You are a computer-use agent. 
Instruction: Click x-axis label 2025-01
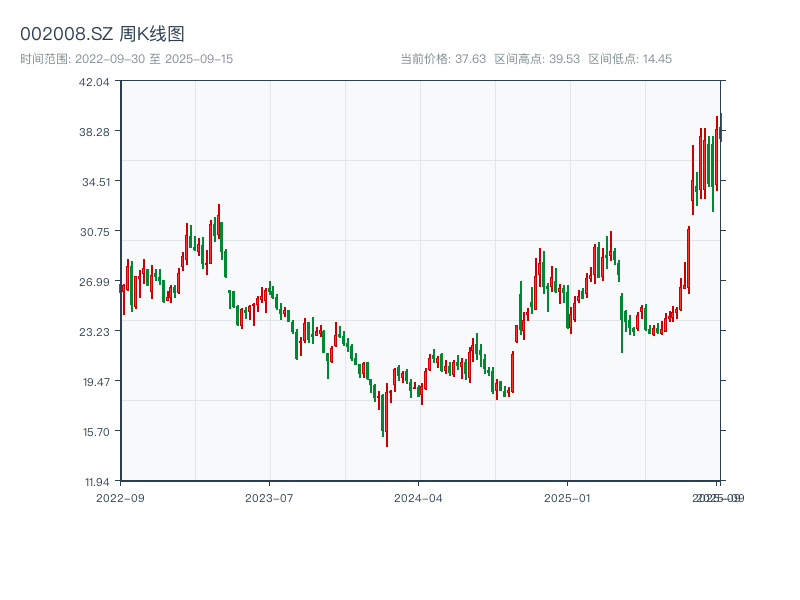[x=567, y=498]
